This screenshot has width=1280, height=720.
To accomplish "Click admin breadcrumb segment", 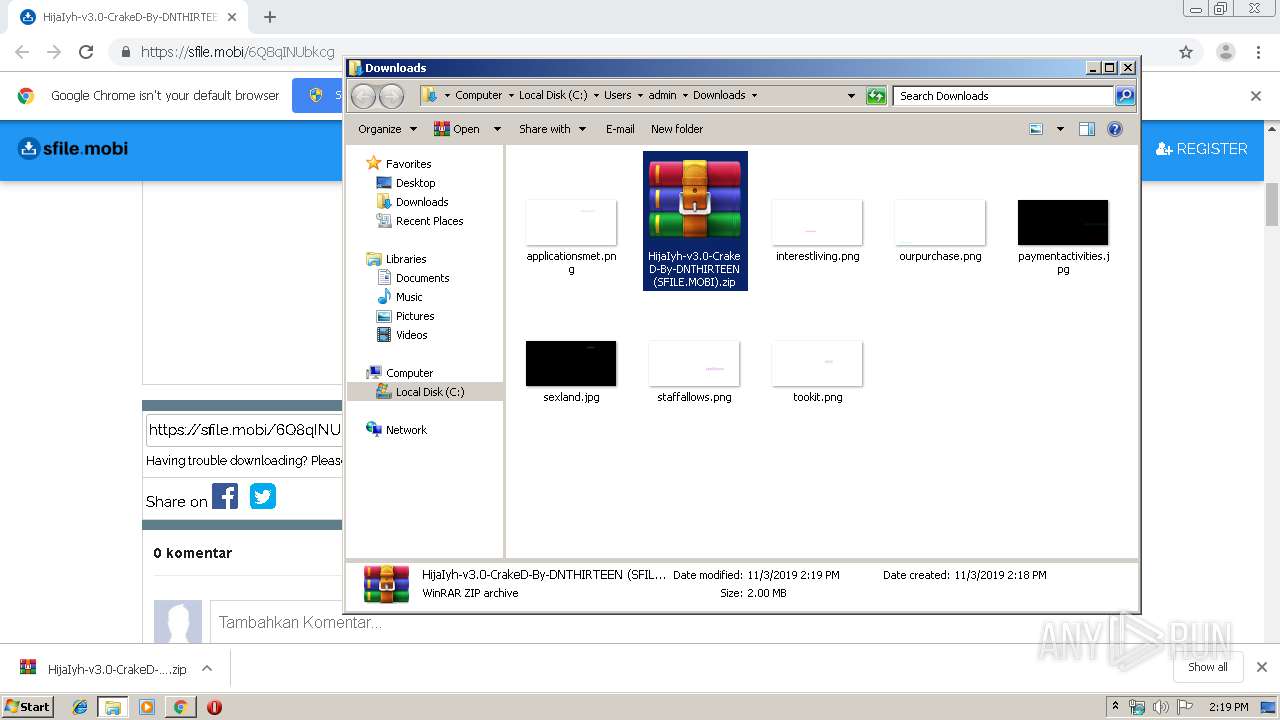I will (662, 96).
